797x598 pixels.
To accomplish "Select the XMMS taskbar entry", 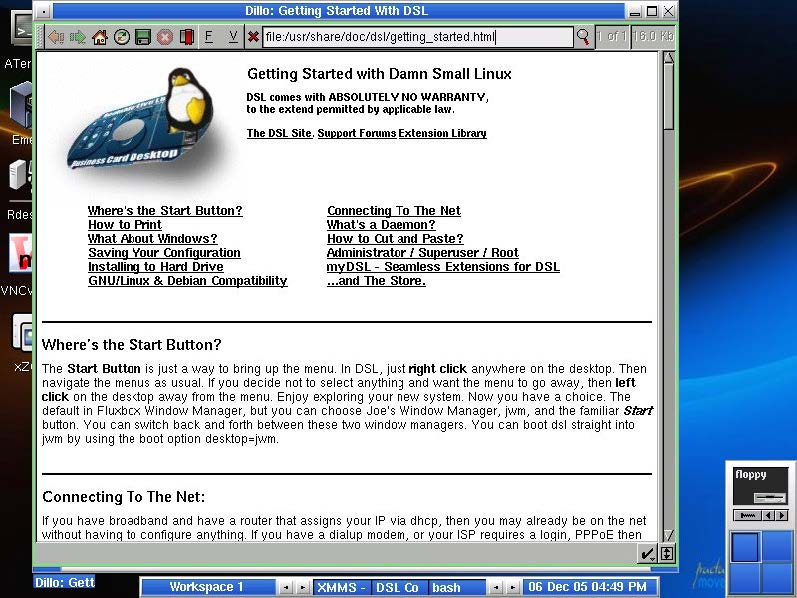I will (338, 587).
